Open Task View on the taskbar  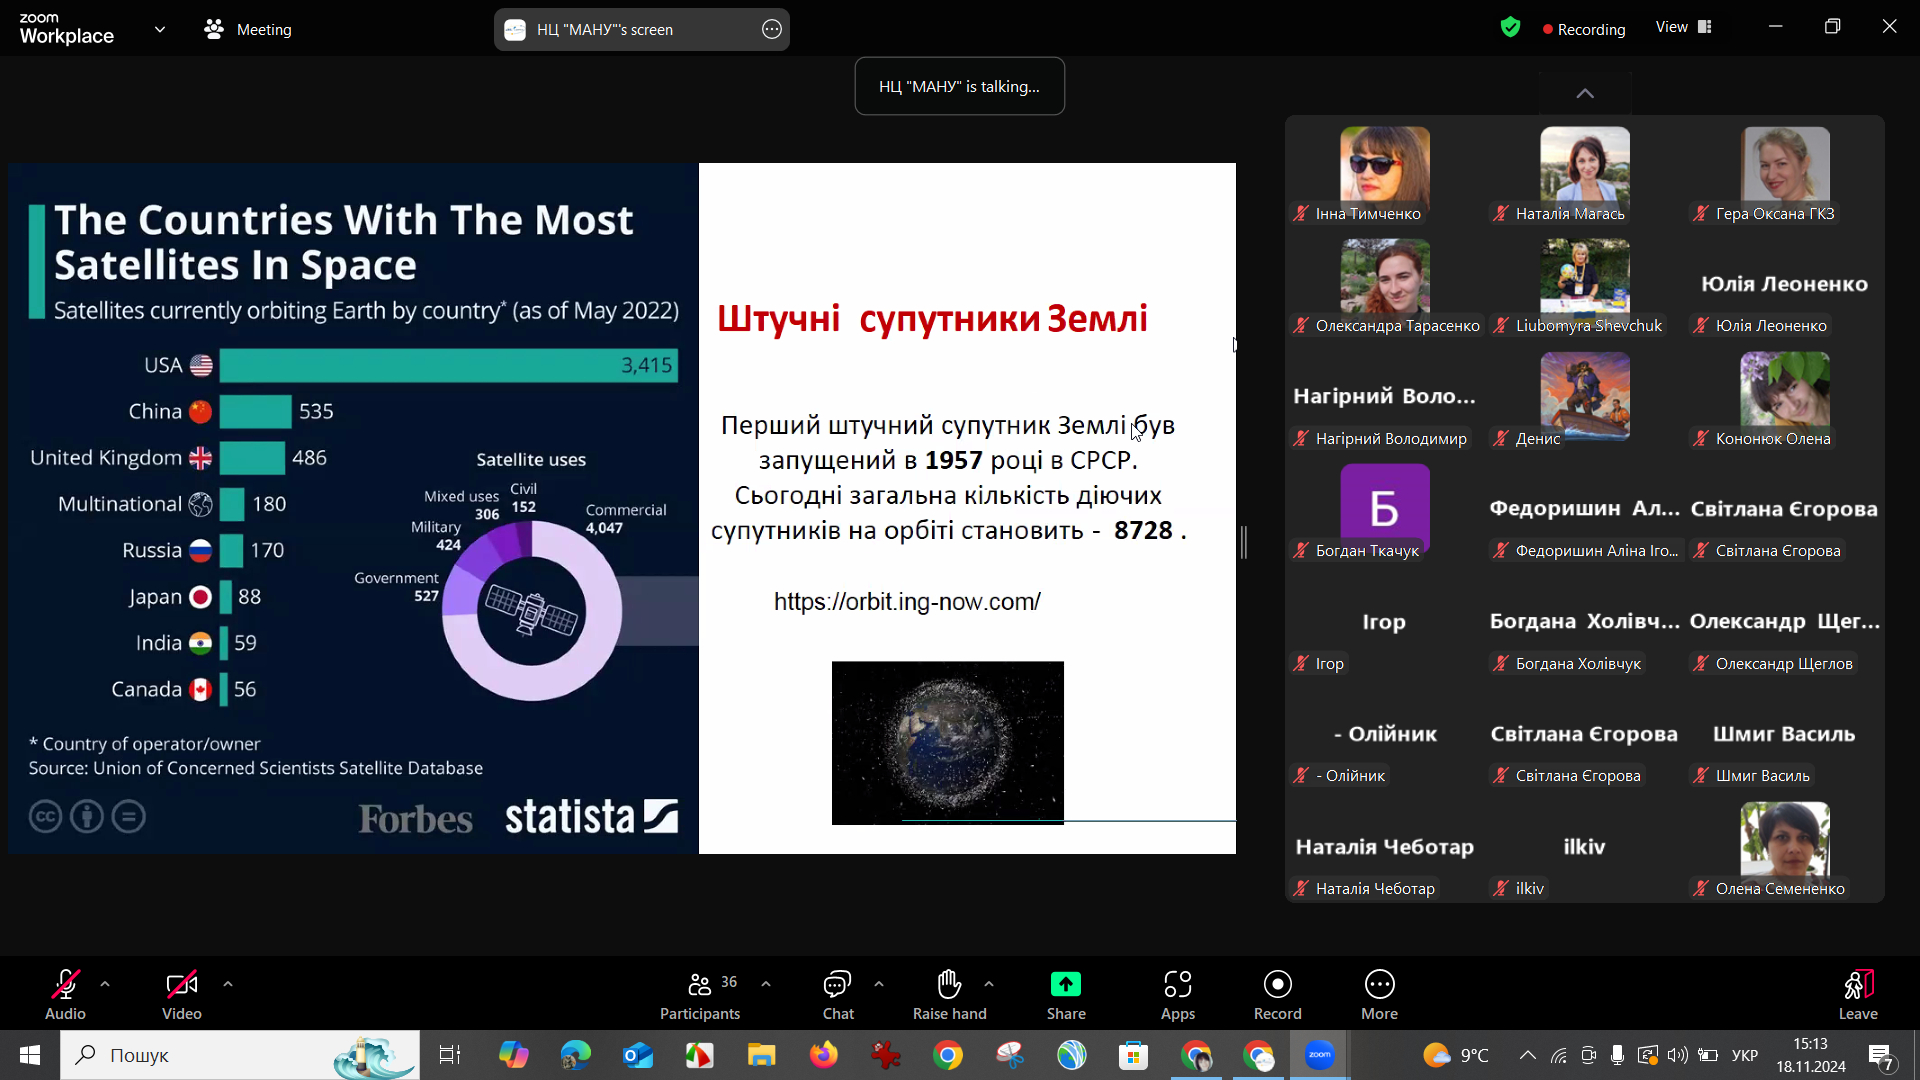(450, 1055)
